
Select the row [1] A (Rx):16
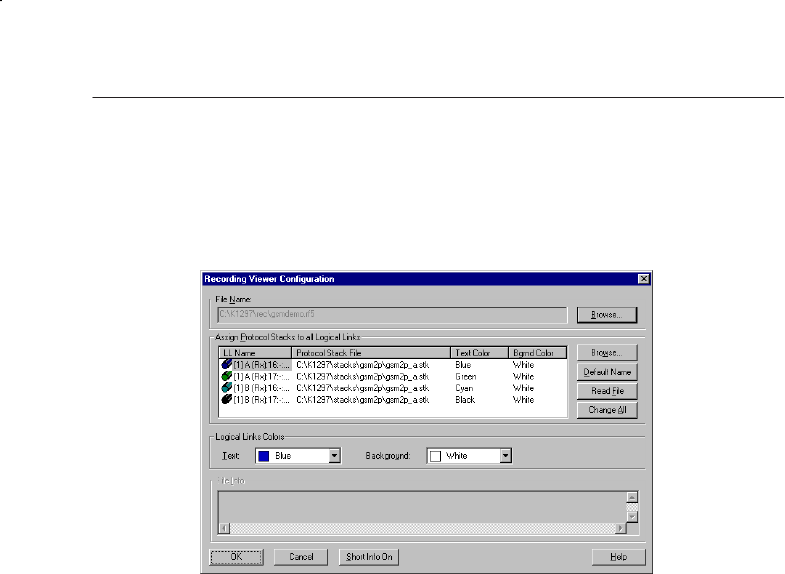tap(393, 365)
